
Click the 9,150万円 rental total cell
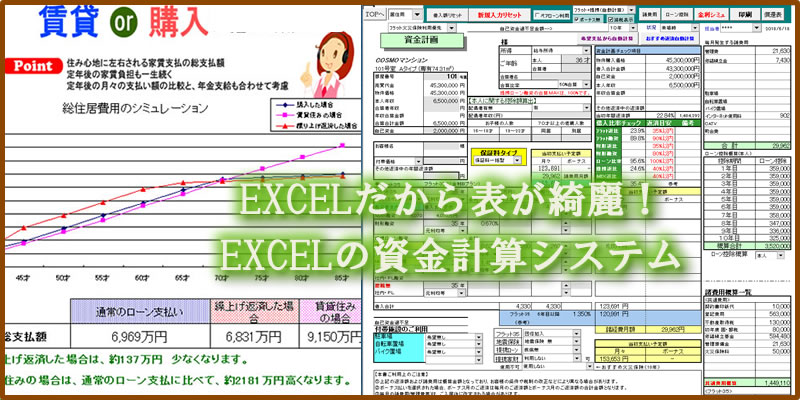pos(330,337)
